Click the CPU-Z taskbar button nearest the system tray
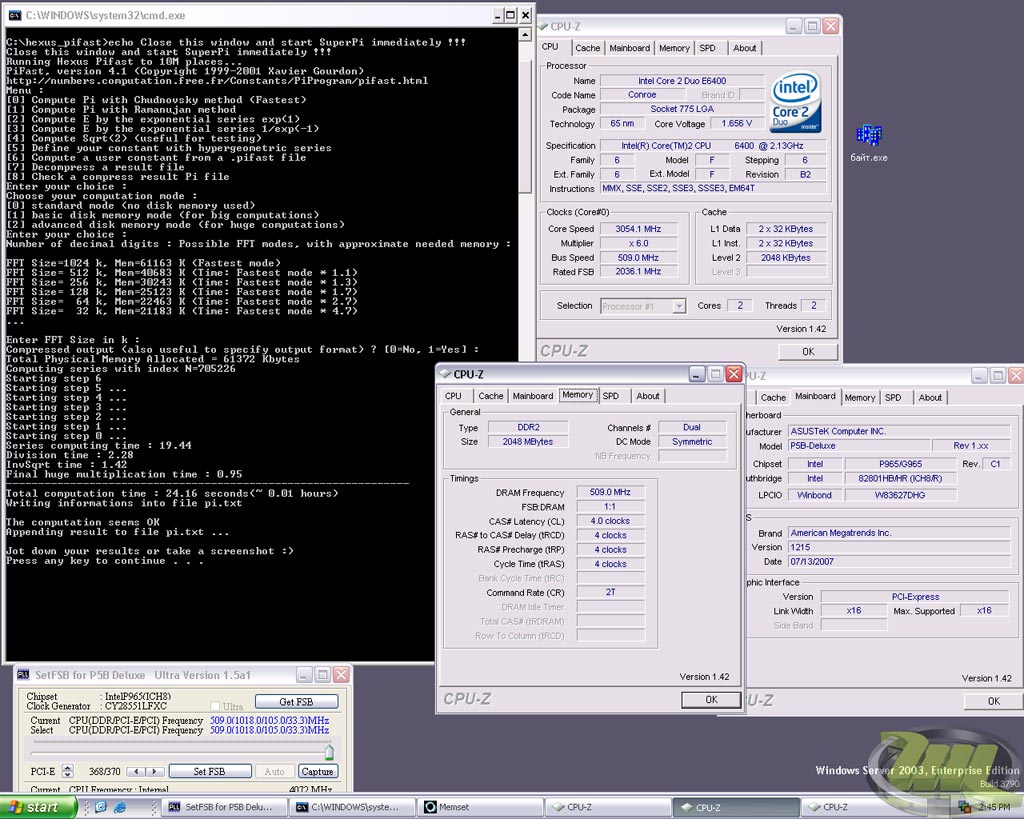This screenshot has width=1024, height=819. tap(865, 807)
